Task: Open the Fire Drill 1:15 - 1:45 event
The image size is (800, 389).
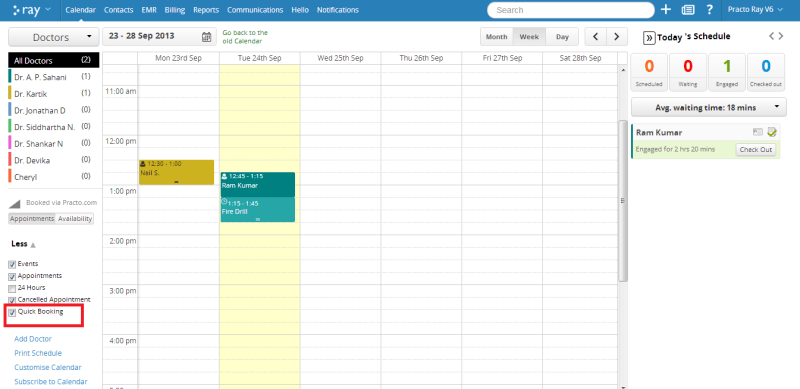Action: (x=258, y=210)
